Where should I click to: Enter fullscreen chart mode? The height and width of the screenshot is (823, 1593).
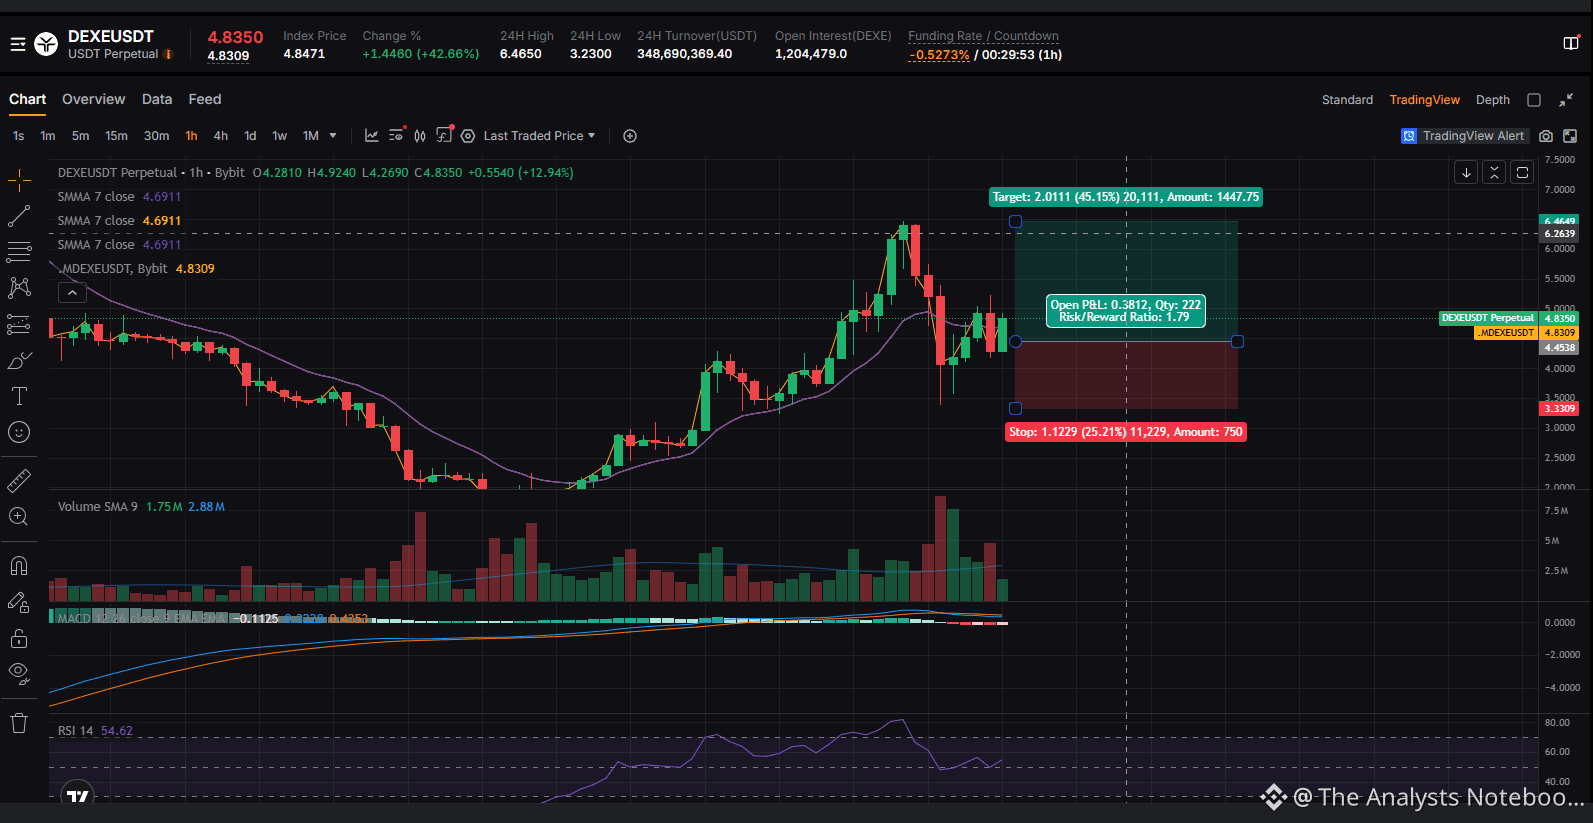click(x=1570, y=136)
